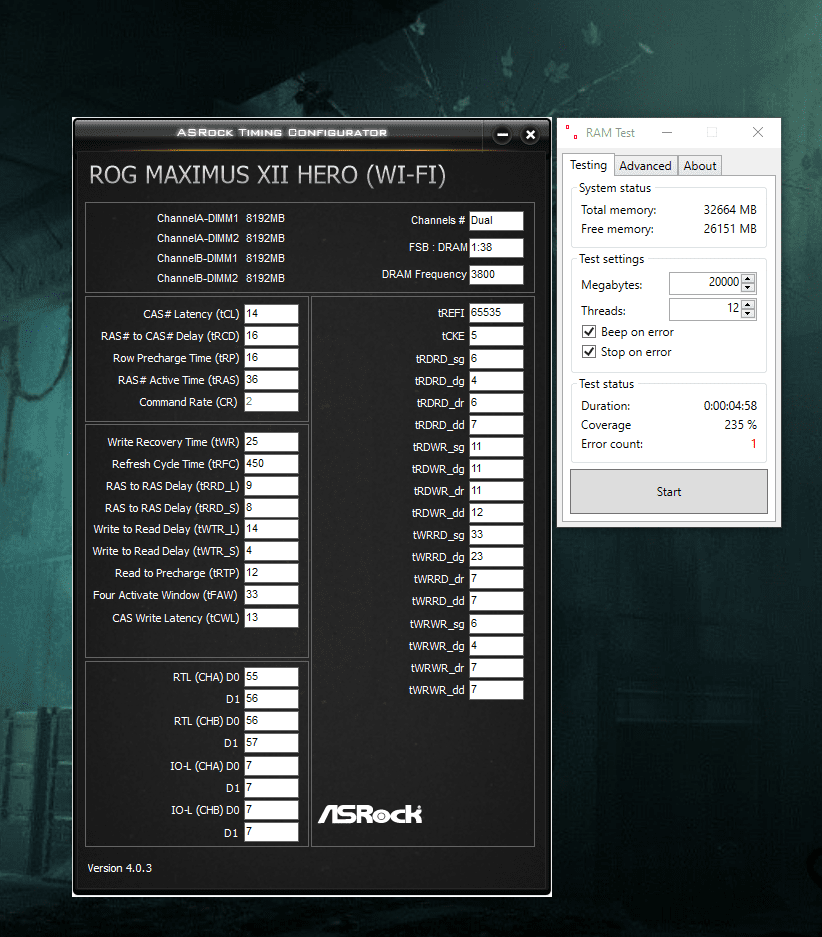Click the ASRock logo
The width and height of the screenshot is (822, 937).
(370, 814)
